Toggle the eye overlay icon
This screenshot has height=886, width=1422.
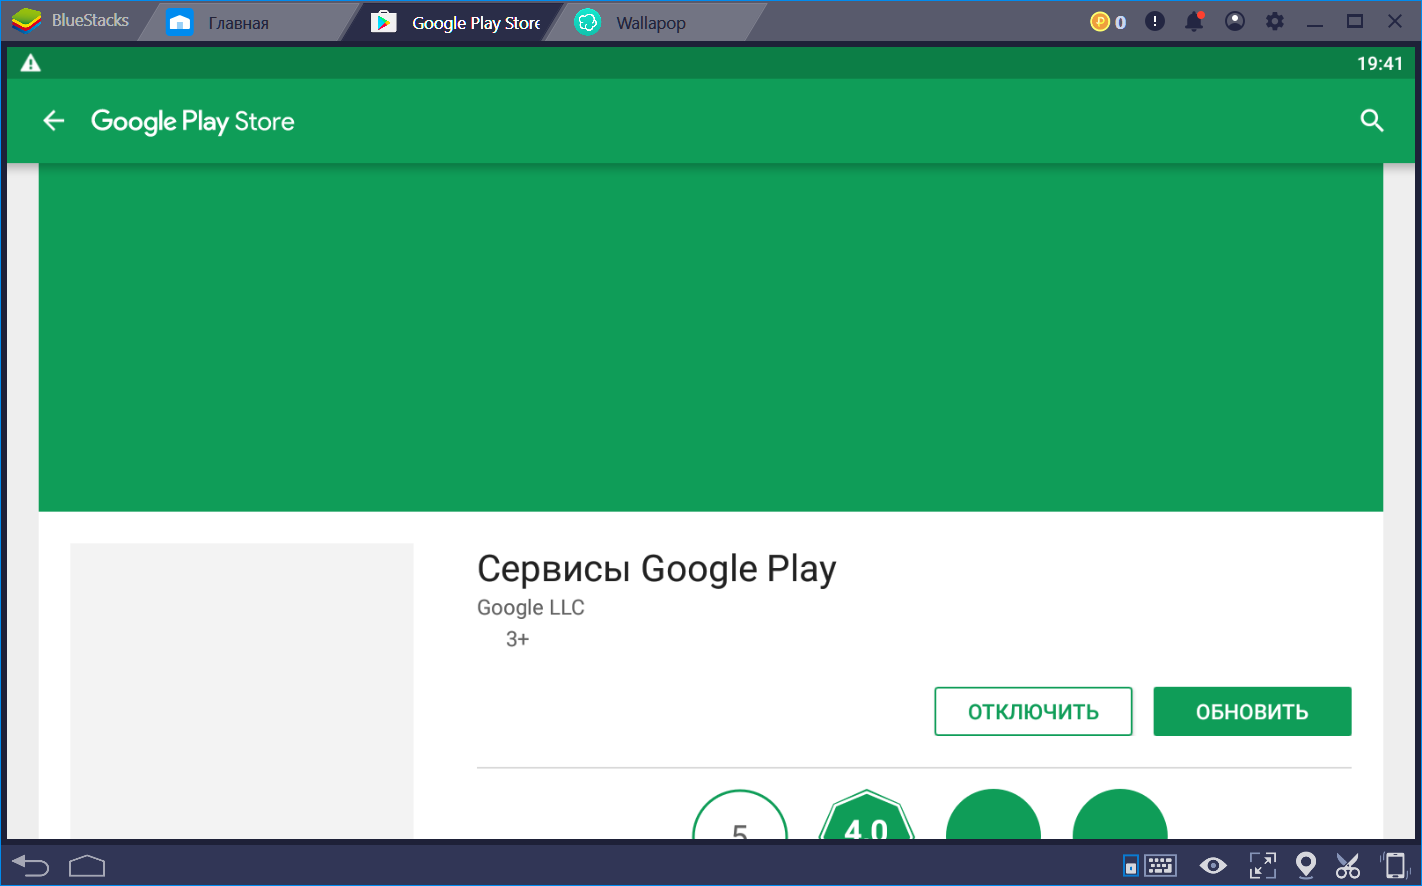click(1213, 865)
